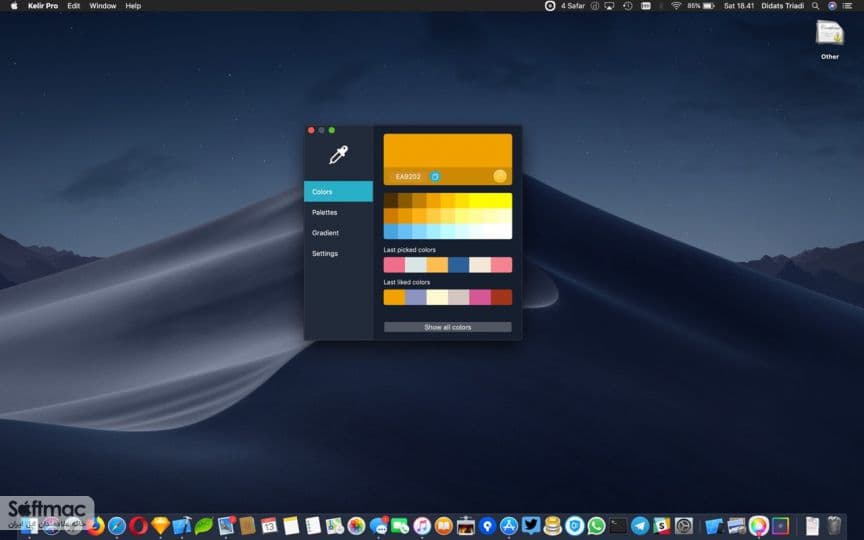The width and height of the screenshot is (864, 540).
Task: Open Opera browser in the dock
Action: (138, 526)
